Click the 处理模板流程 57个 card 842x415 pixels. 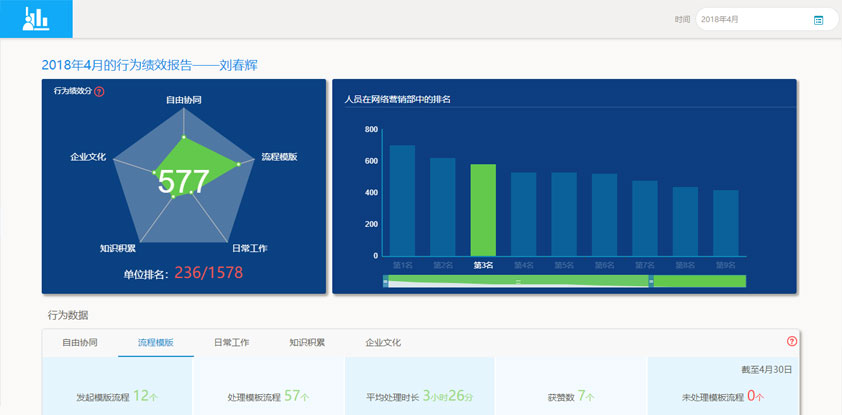[x=268, y=387]
